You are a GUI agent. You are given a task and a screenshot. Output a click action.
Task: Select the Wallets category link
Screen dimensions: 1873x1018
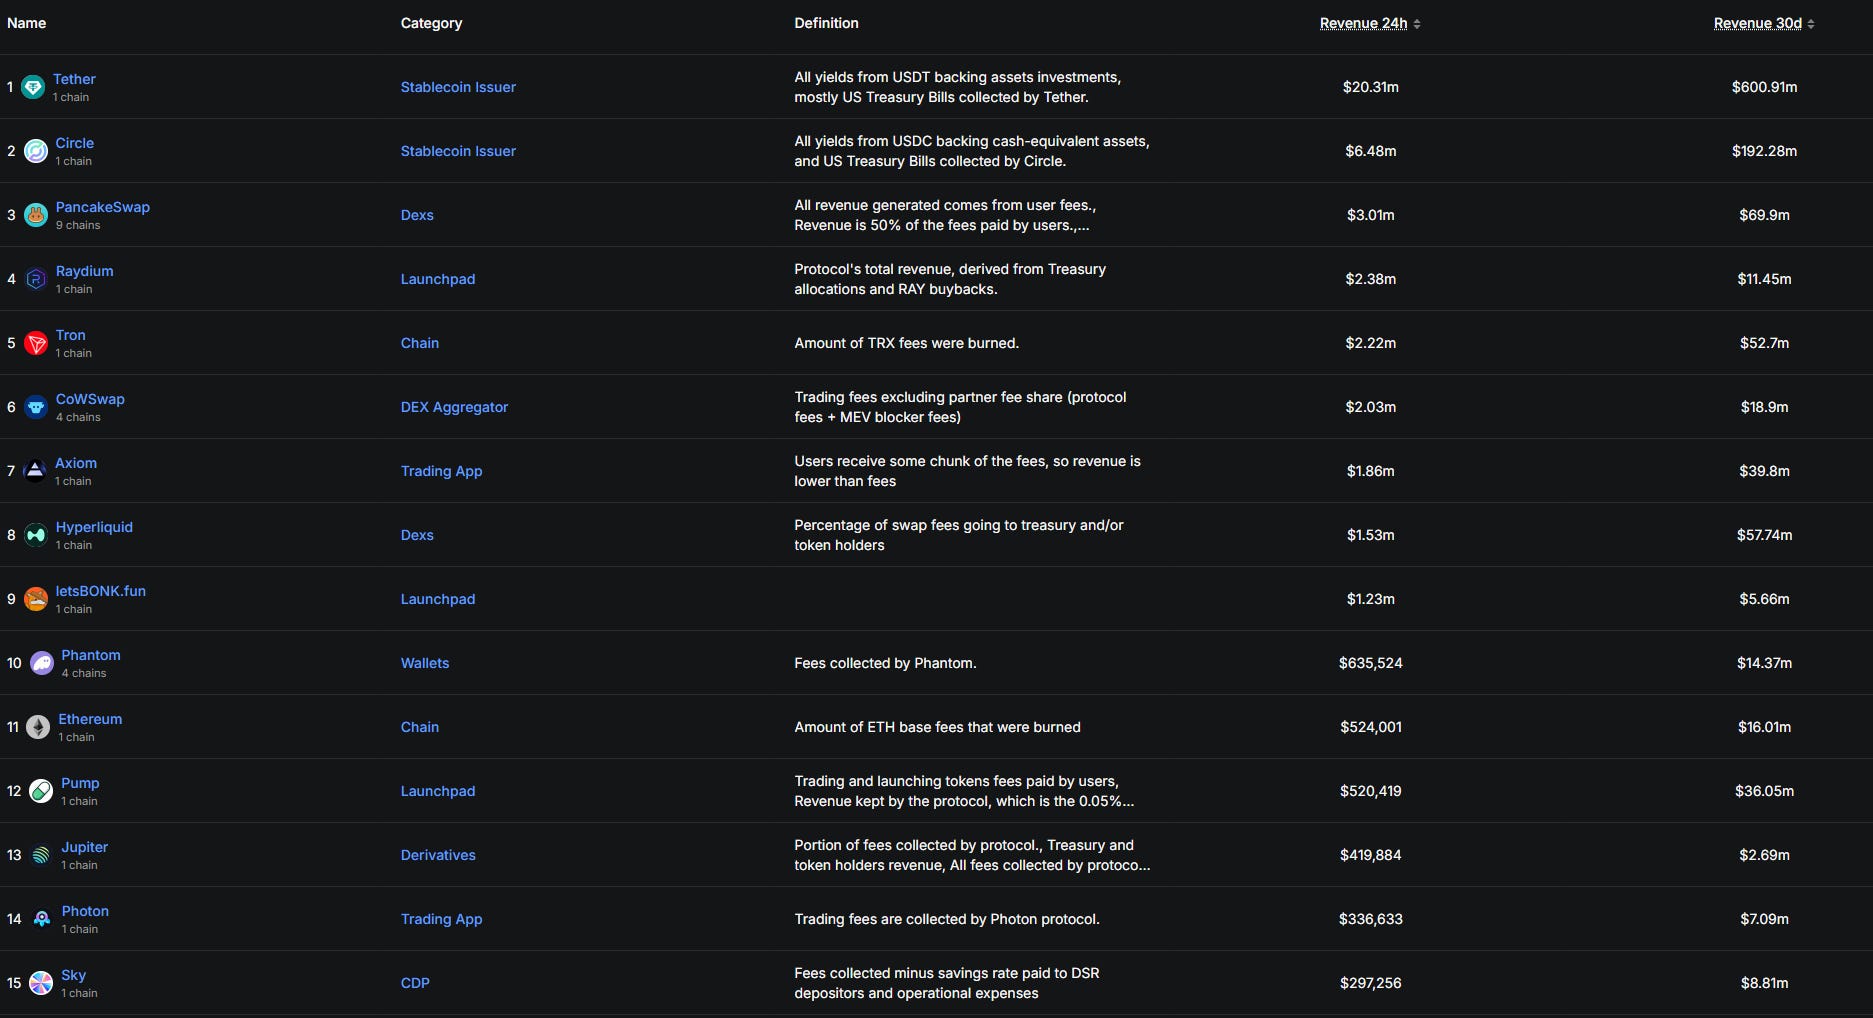pyautogui.click(x=425, y=663)
